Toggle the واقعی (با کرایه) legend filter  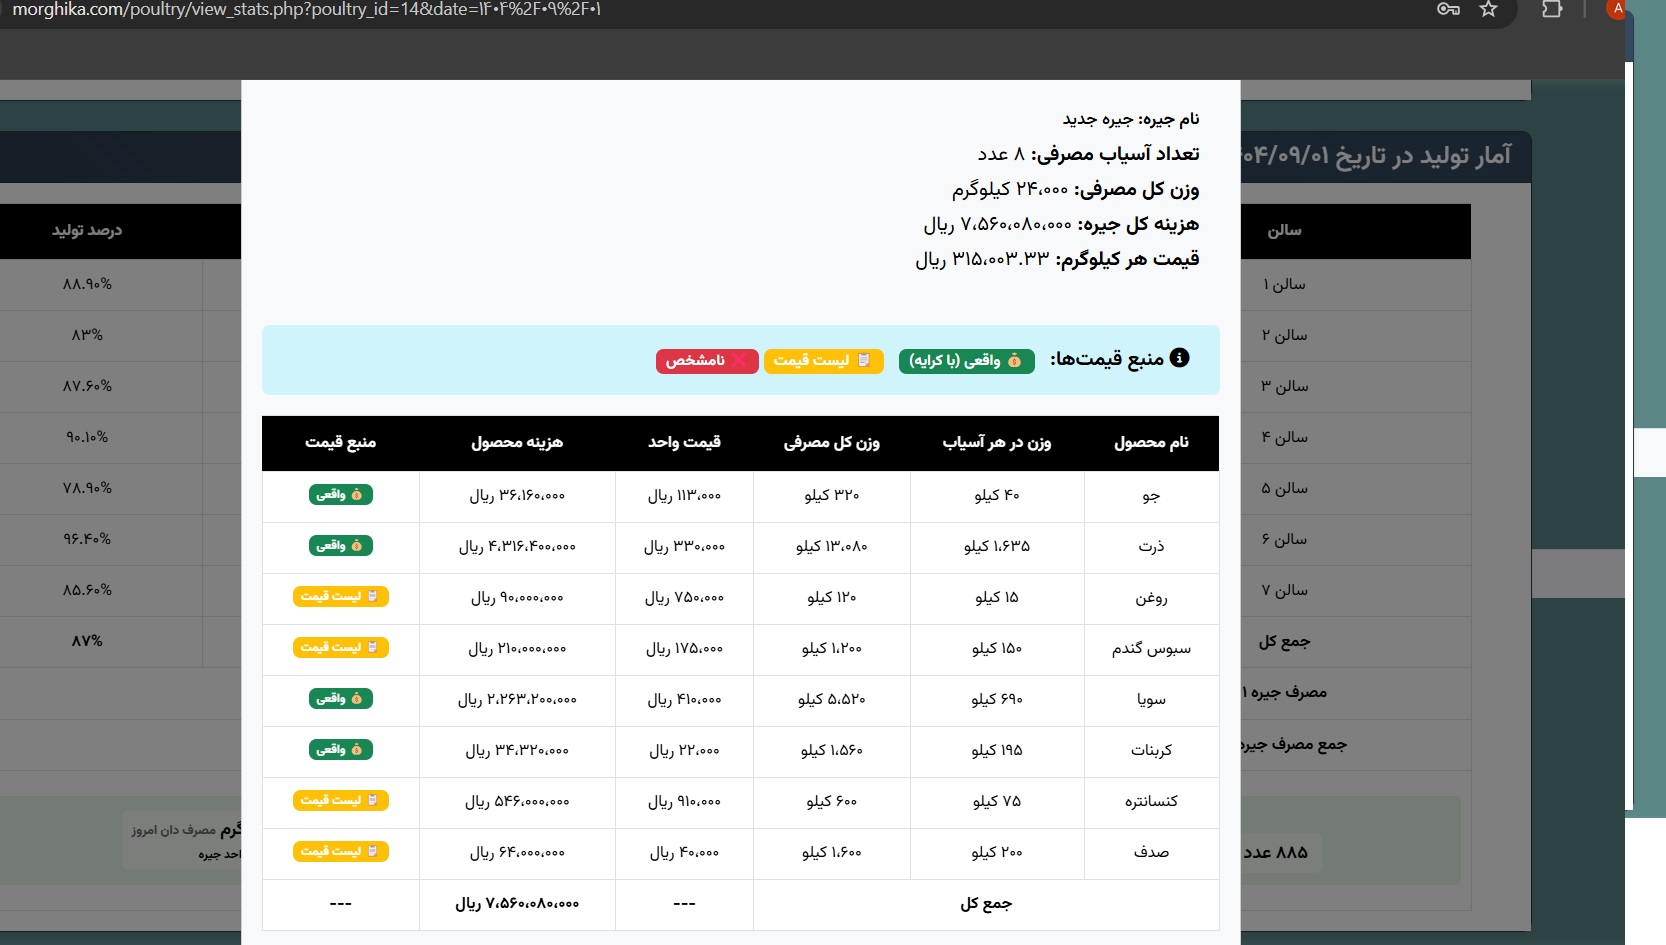(x=967, y=361)
